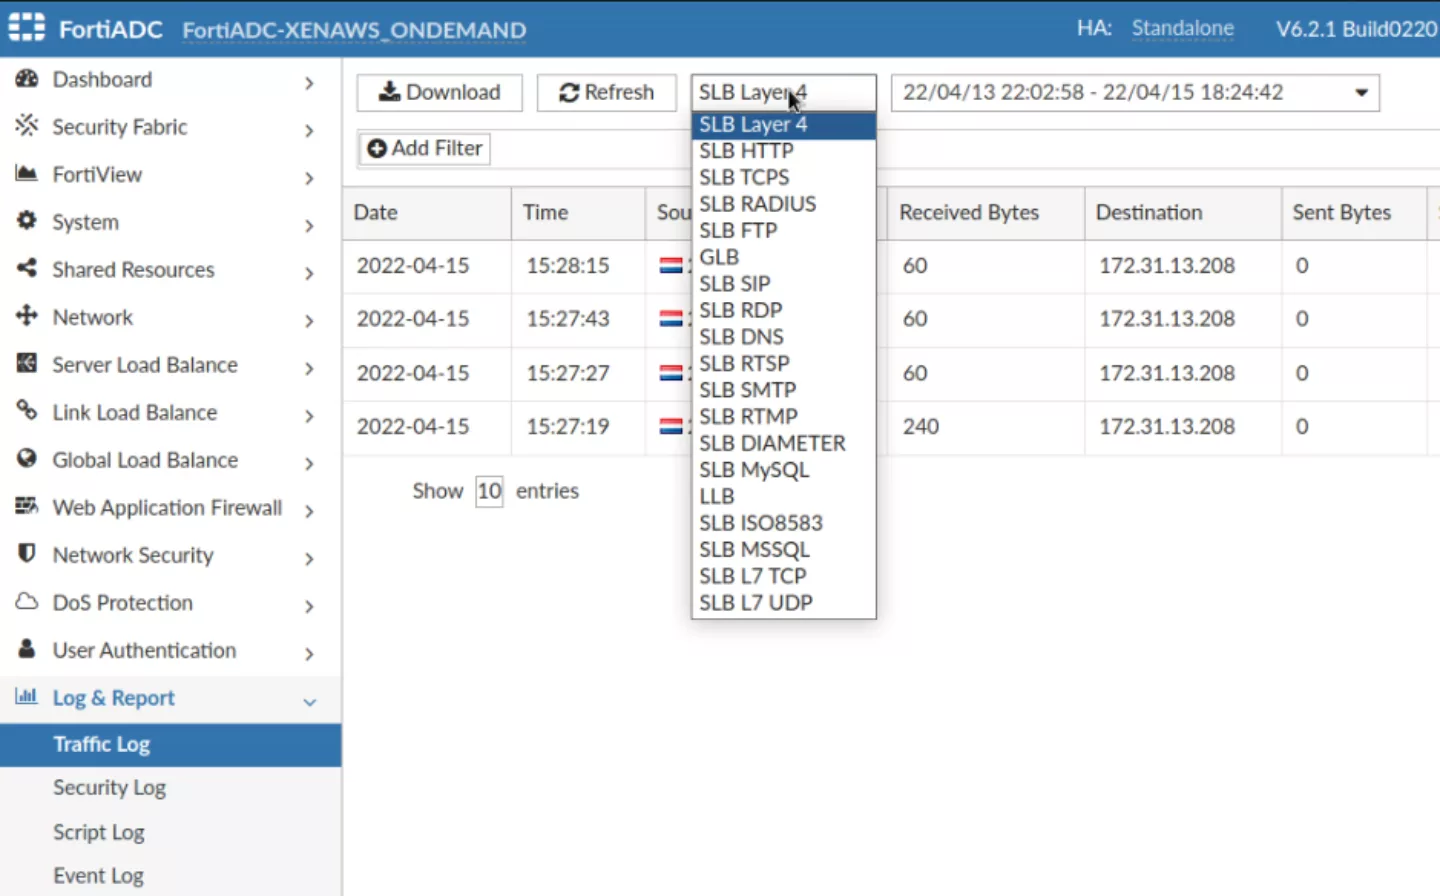Click the Network arrows icon
Image resolution: width=1440 pixels, height=896 pixels.
pos(27,316)
